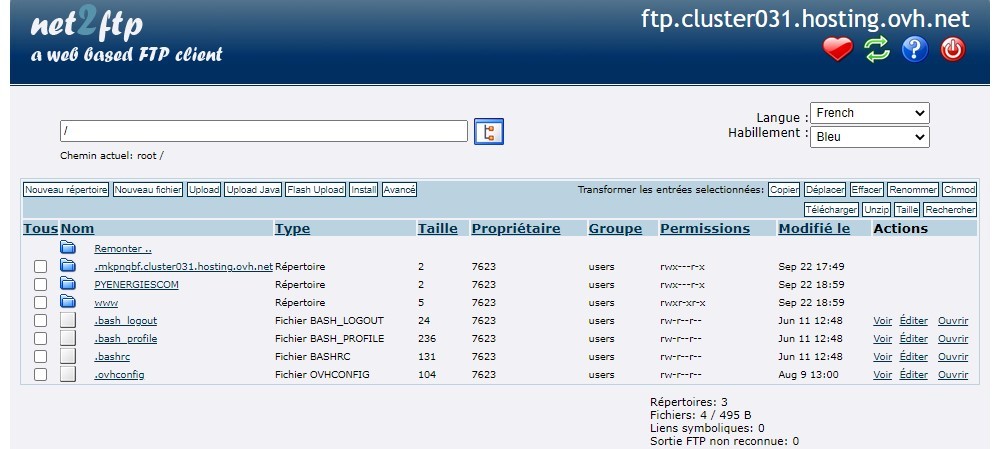Click the red power logout icon
Screen dimensions: 998x449
pos(953,49)
